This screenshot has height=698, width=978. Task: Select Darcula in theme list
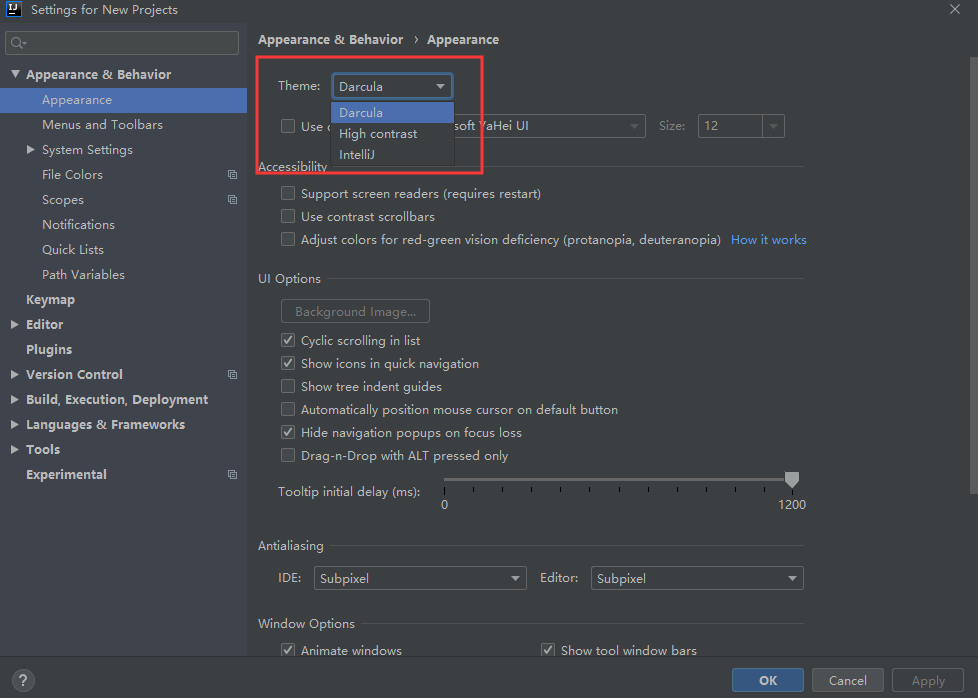[392, 113]
